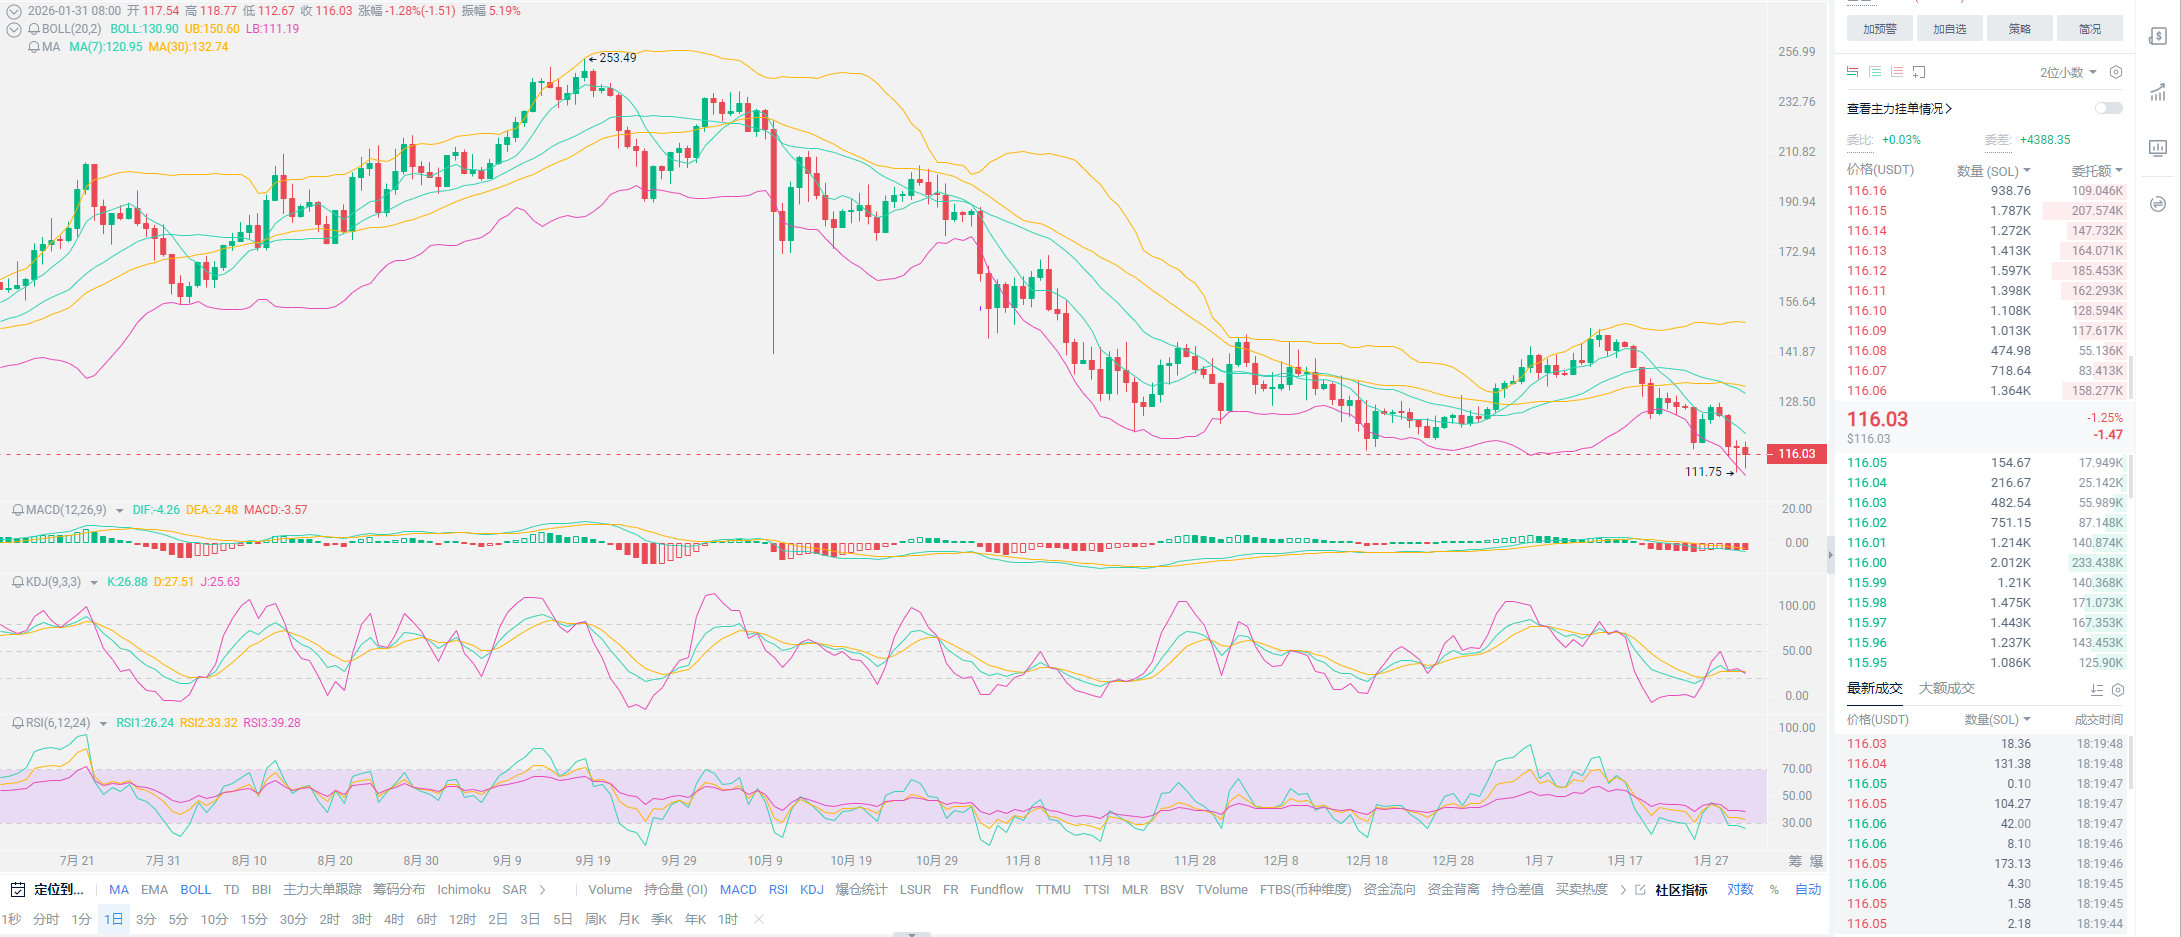Image resolution: width=2181 pixels, height=937 pixels.
Task: Toggle the BOLL main chart indicator
Action: coord(195,889)
